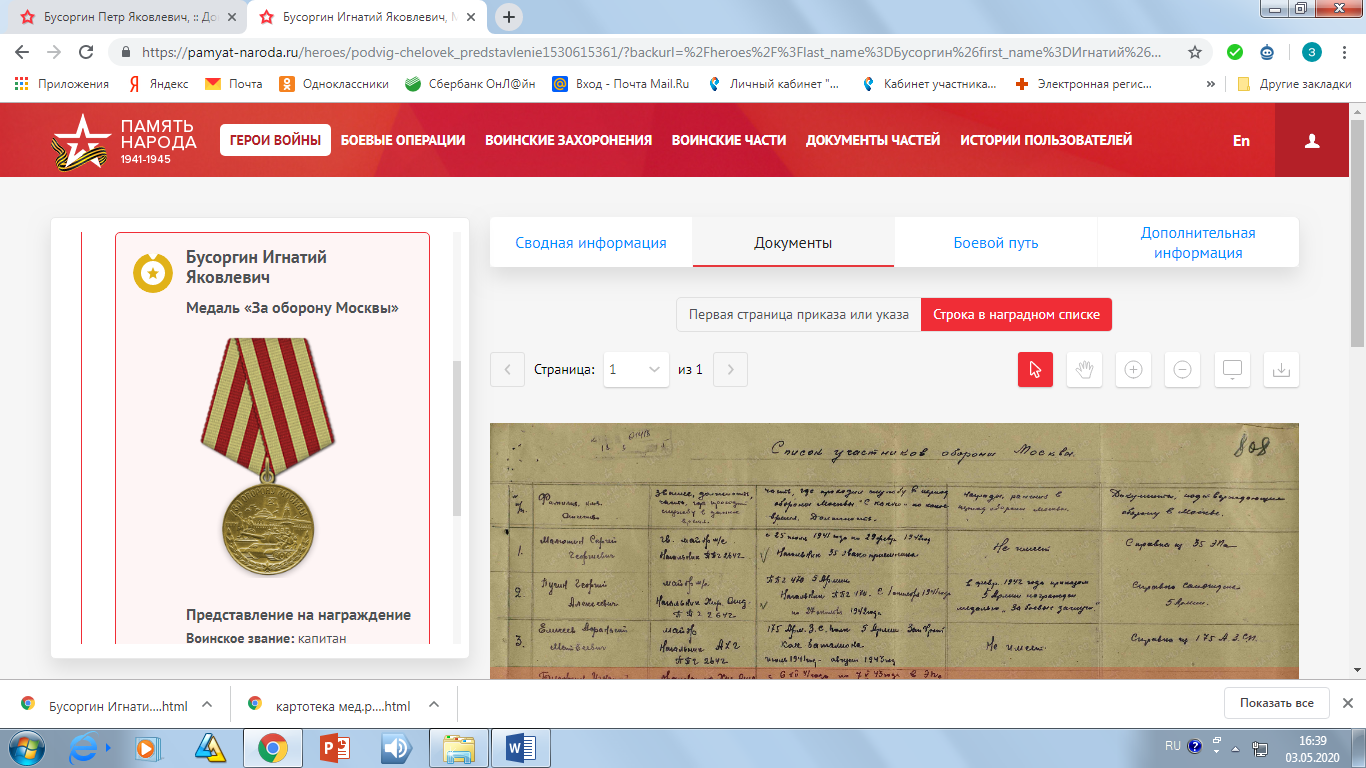The width and height of the screenshot is (1366, 768).
Task: Activate the hand pan tool
Action: click(1084, 369)
